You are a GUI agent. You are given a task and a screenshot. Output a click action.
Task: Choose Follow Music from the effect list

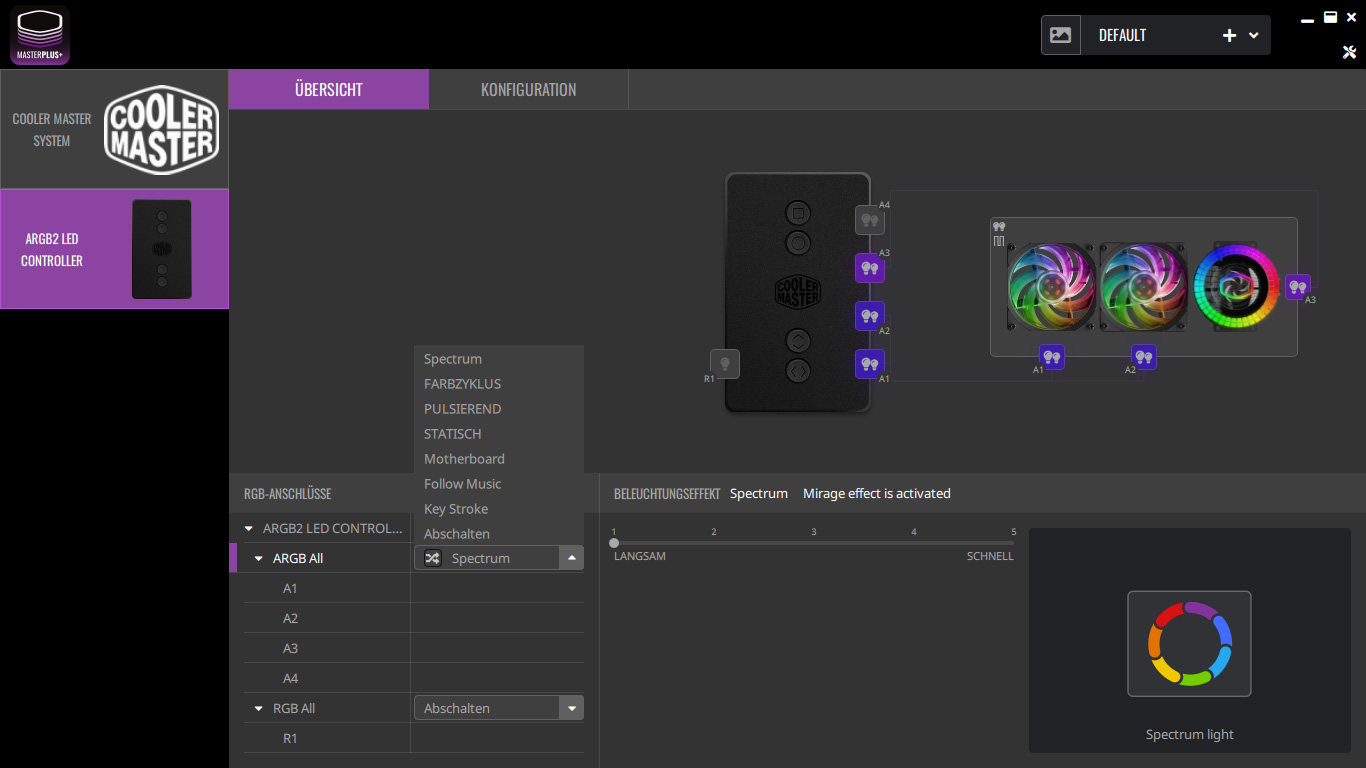pyautogui.click(x=498, y=484)
